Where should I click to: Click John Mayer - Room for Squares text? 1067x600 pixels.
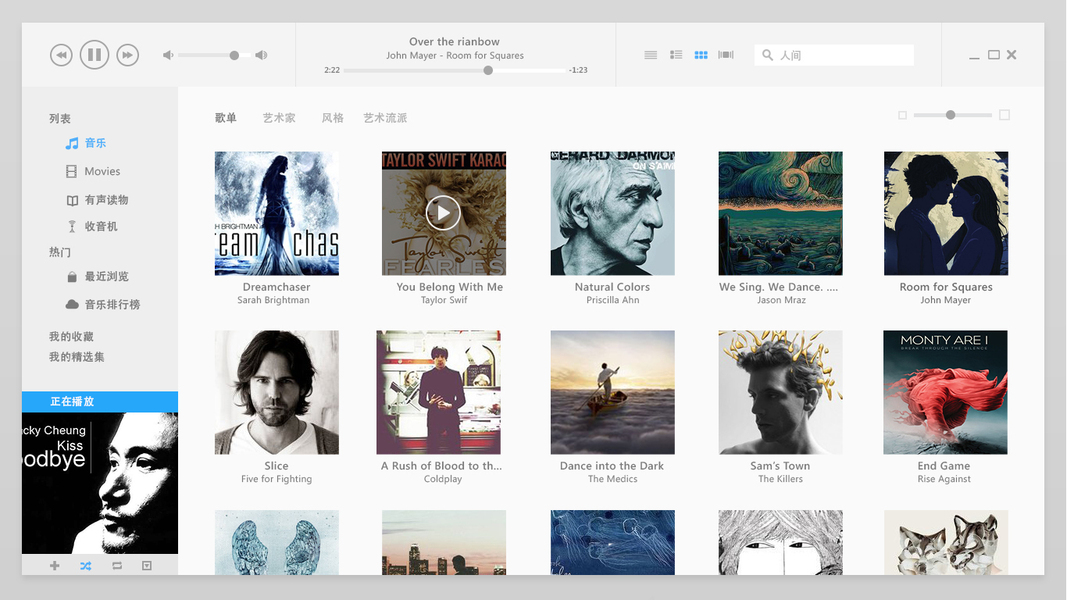[x=455, y=56]
